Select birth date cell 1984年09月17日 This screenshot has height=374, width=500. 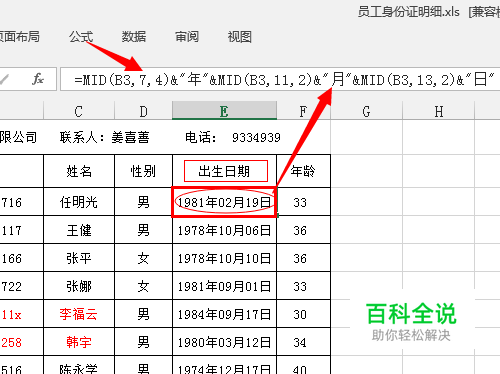click(x=225, y=314)
